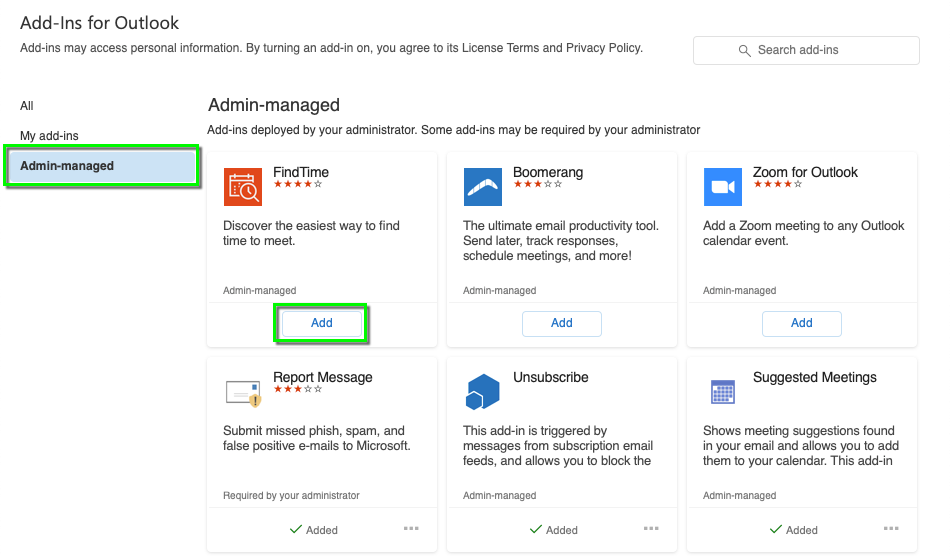Click the Added status for Report Message
Screen dimensions: 950x556
pos(314,530)
